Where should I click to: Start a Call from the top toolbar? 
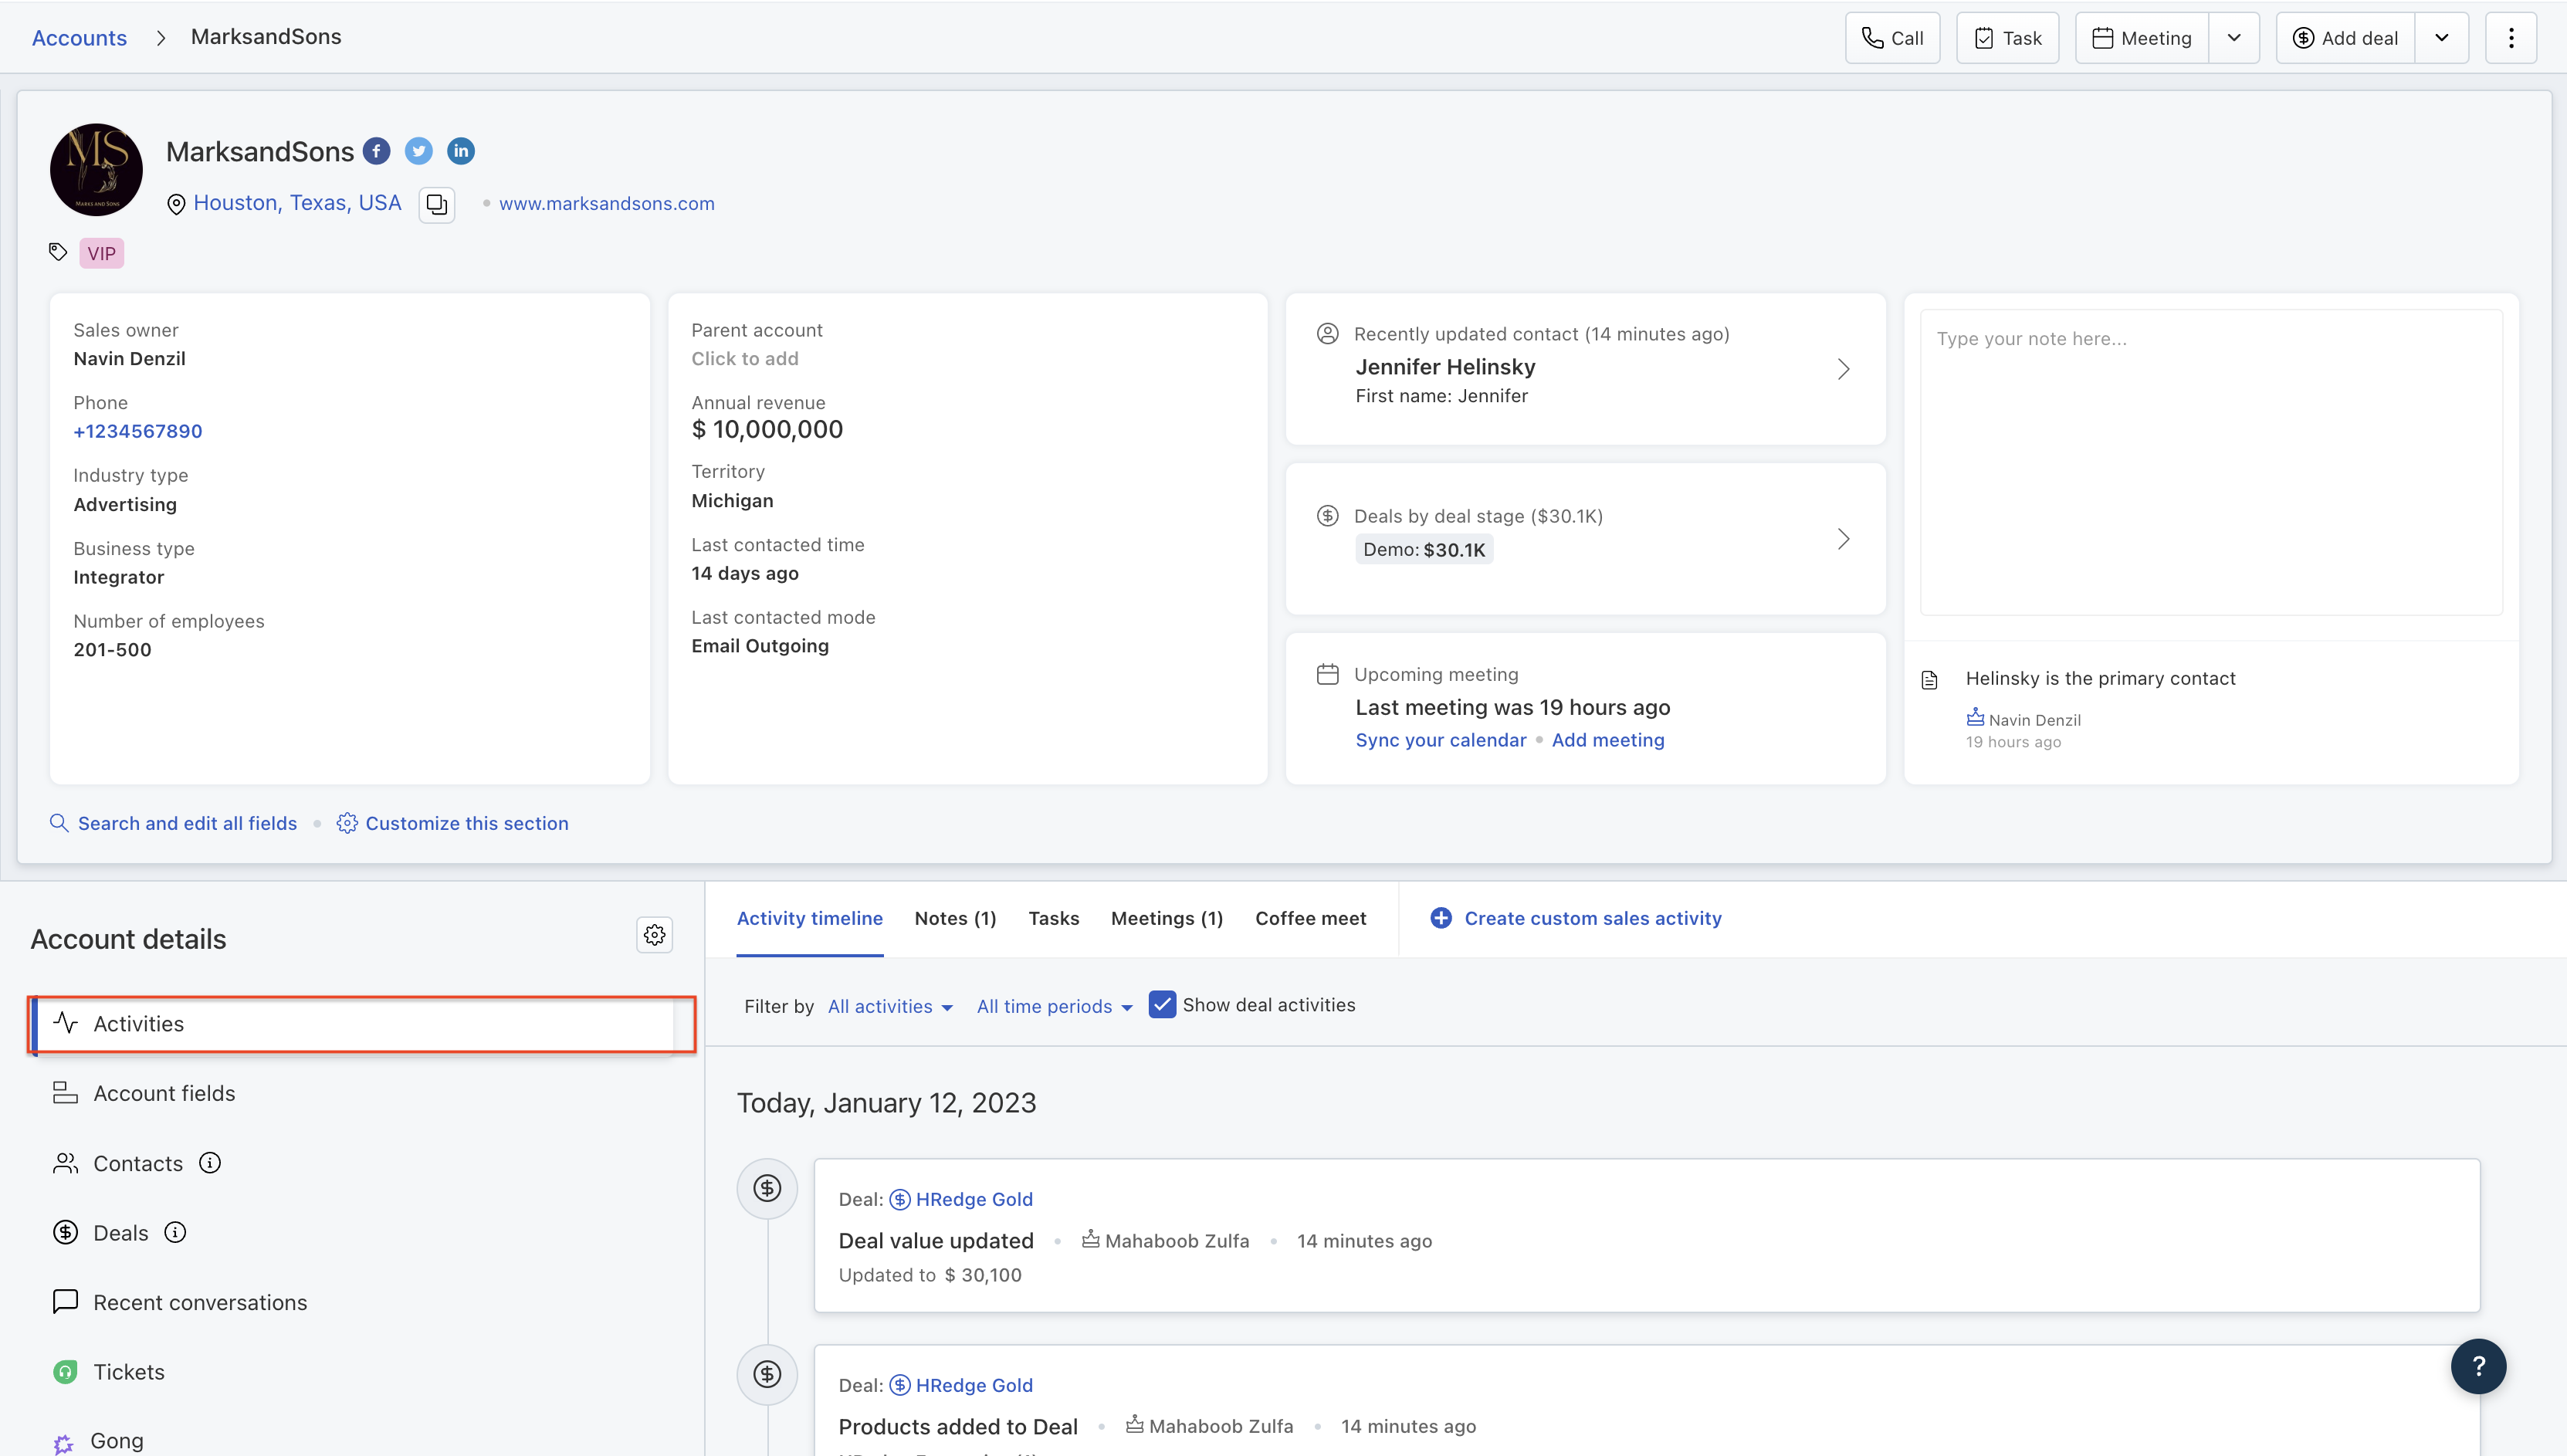(1891, 37)
